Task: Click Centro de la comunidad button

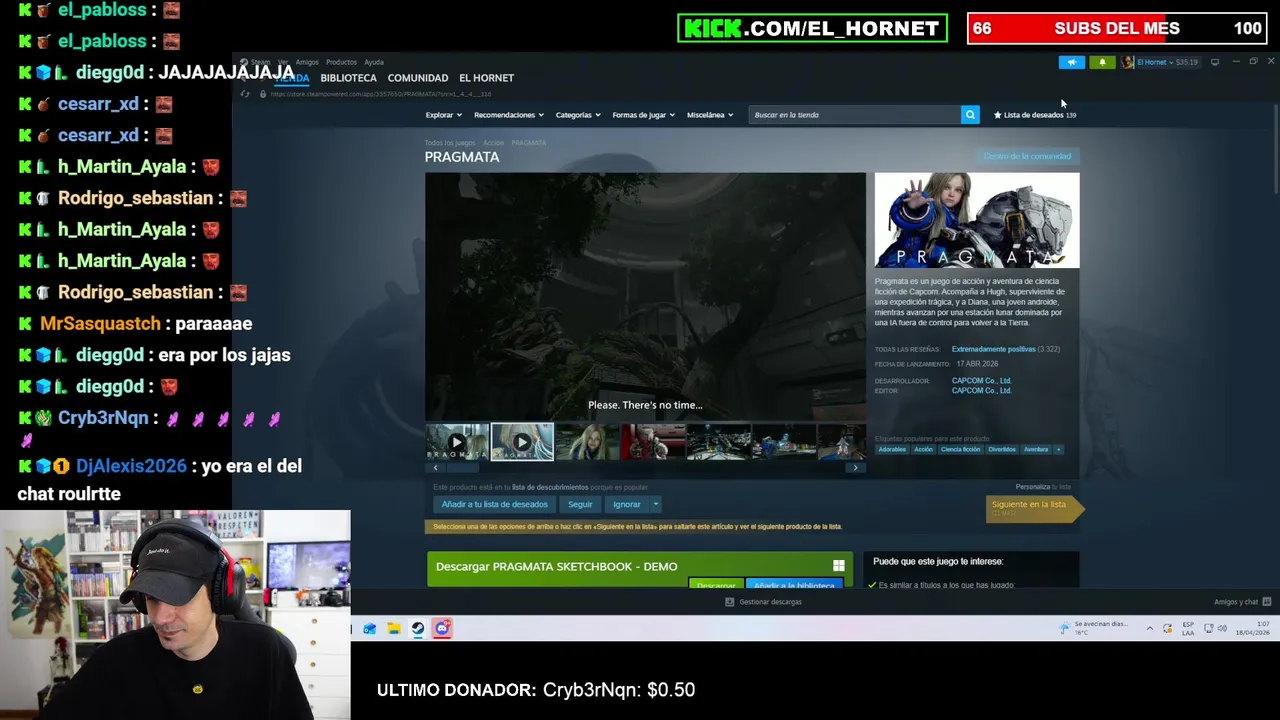Action: (x=1027, y=156)
